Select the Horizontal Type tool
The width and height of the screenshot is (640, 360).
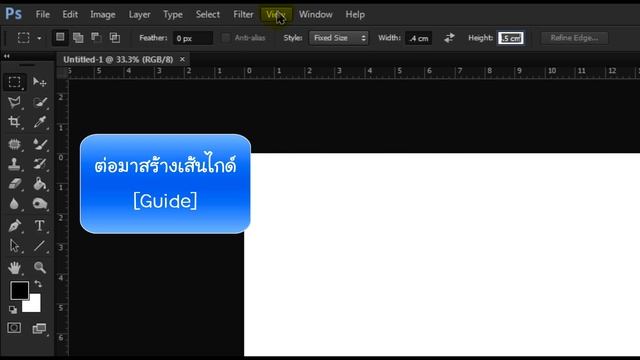(x=40, y=226)
